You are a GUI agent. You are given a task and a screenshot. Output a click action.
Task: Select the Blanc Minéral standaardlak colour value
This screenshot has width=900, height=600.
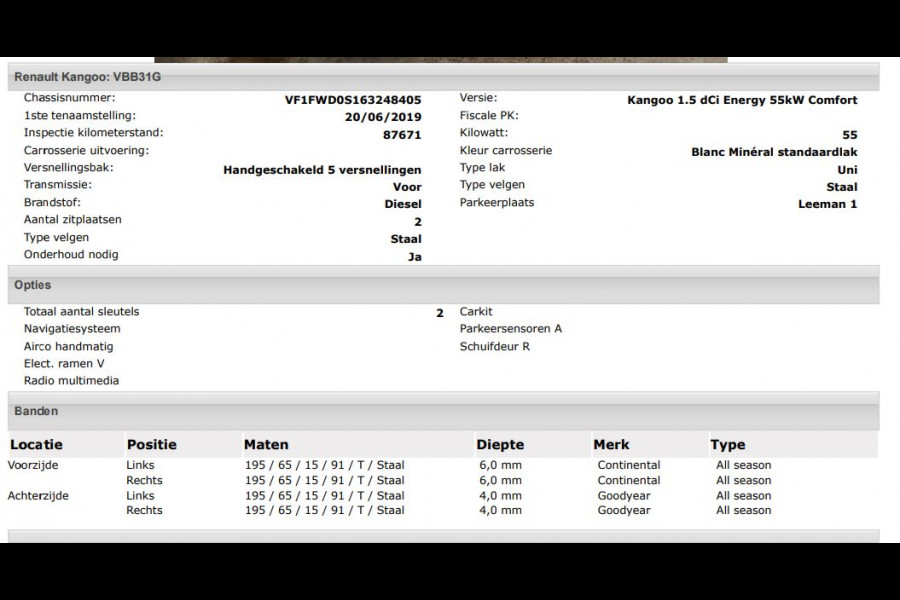(774, 153)
